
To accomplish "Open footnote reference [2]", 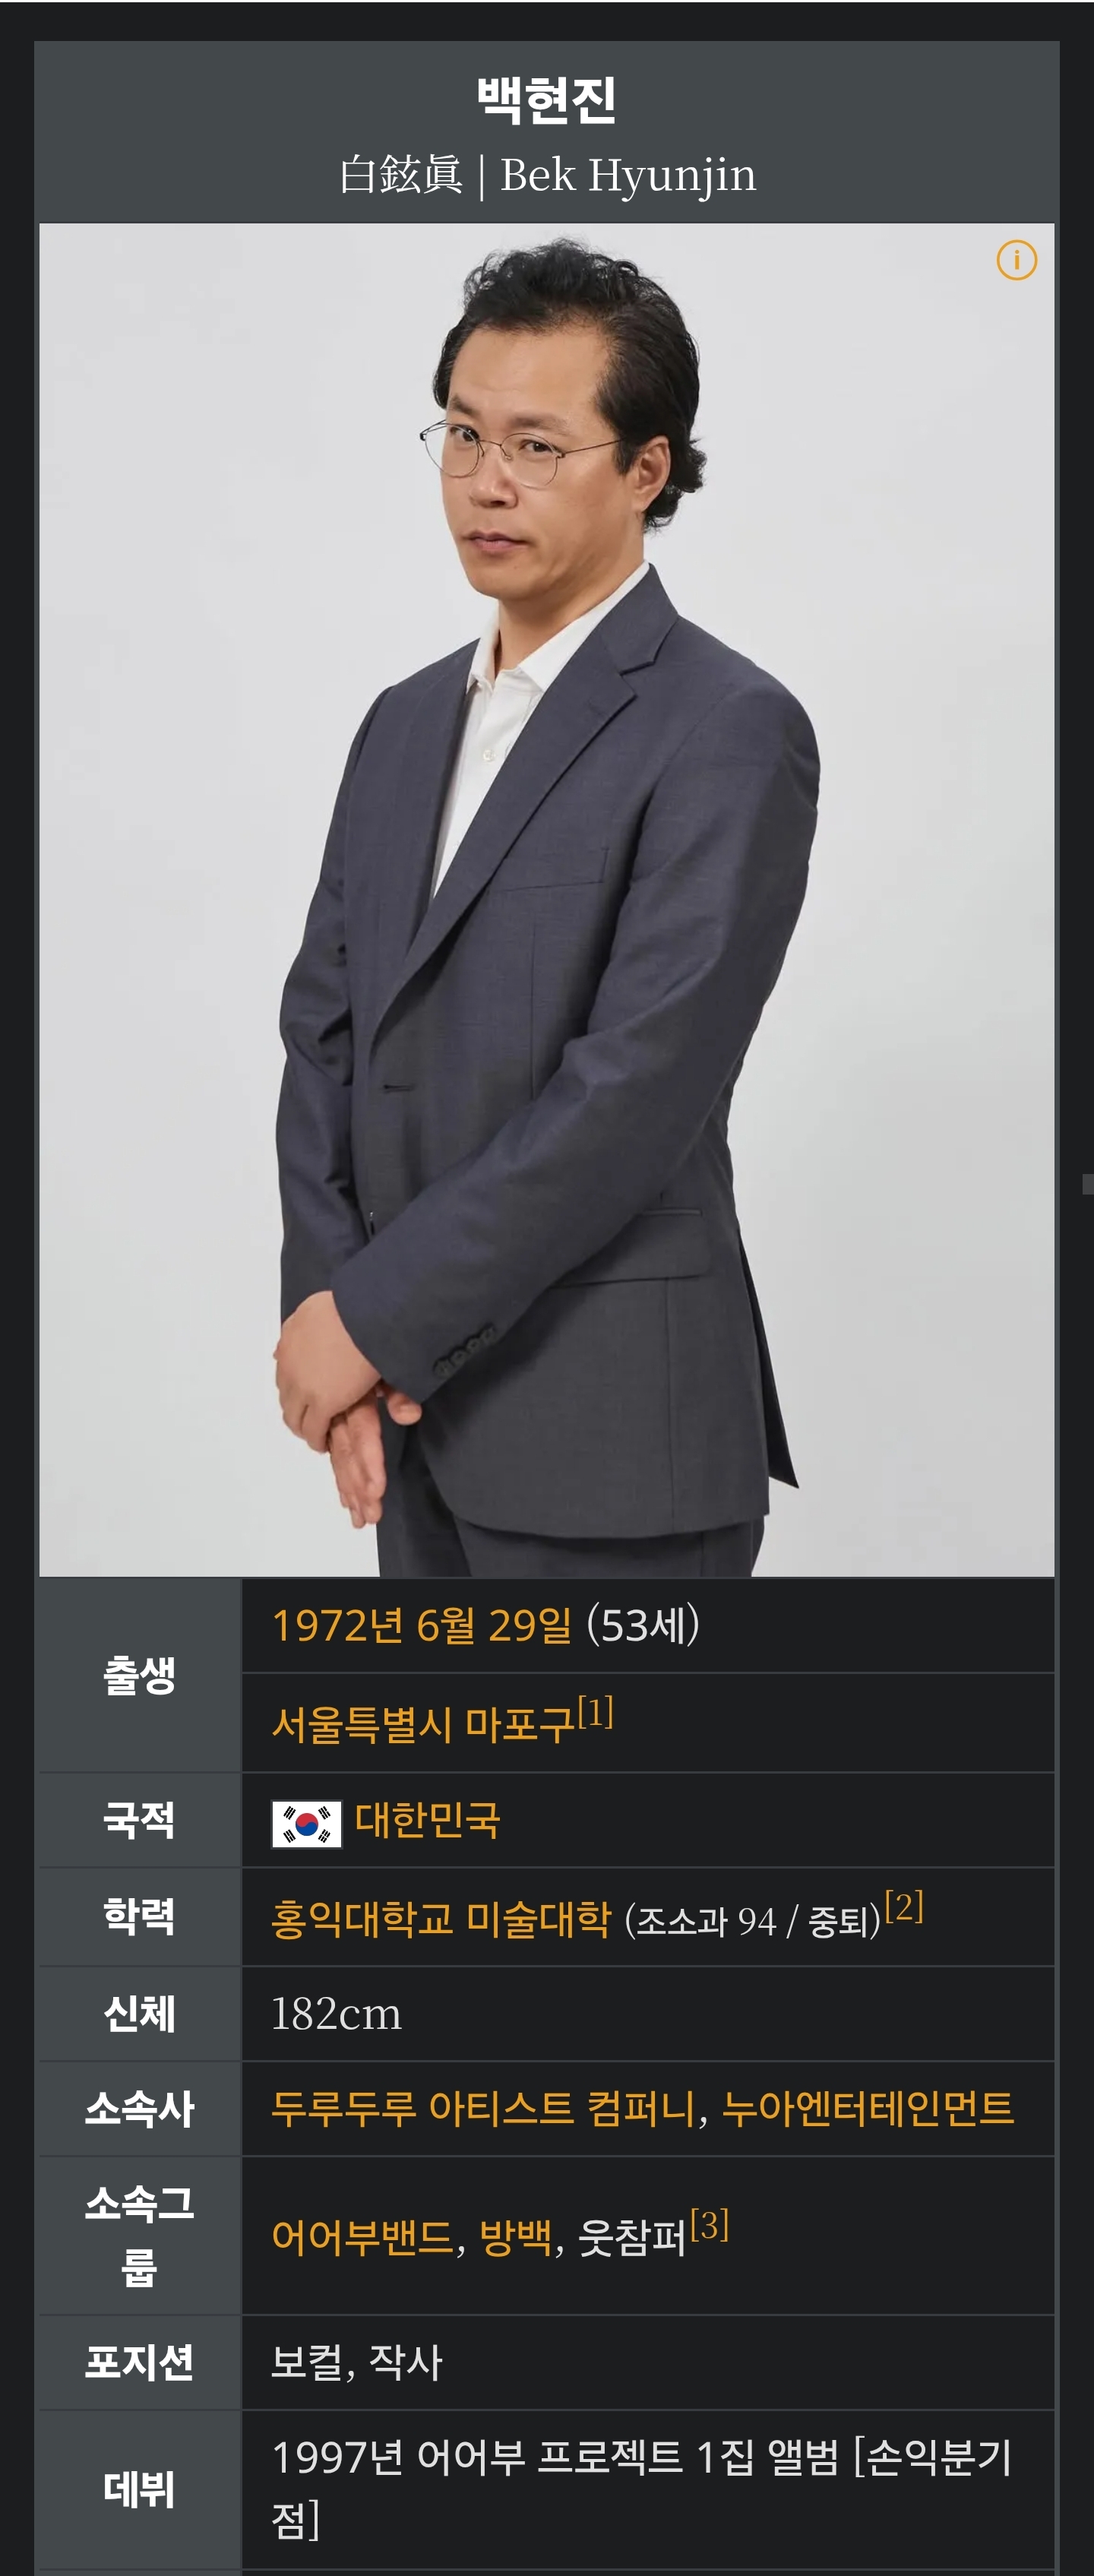I will click(904, 1906).
